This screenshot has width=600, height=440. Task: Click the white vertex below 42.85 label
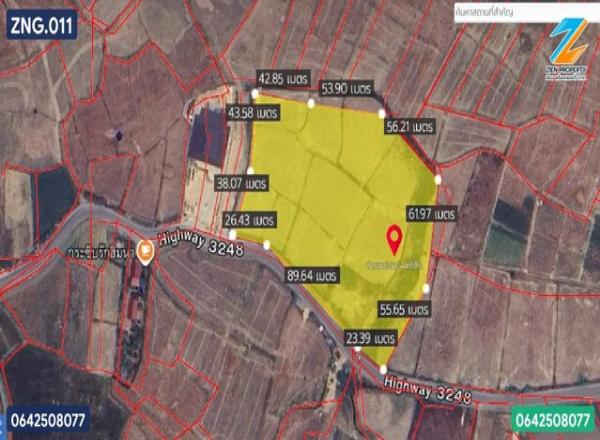pyautogui.click(x=255, y=93)
